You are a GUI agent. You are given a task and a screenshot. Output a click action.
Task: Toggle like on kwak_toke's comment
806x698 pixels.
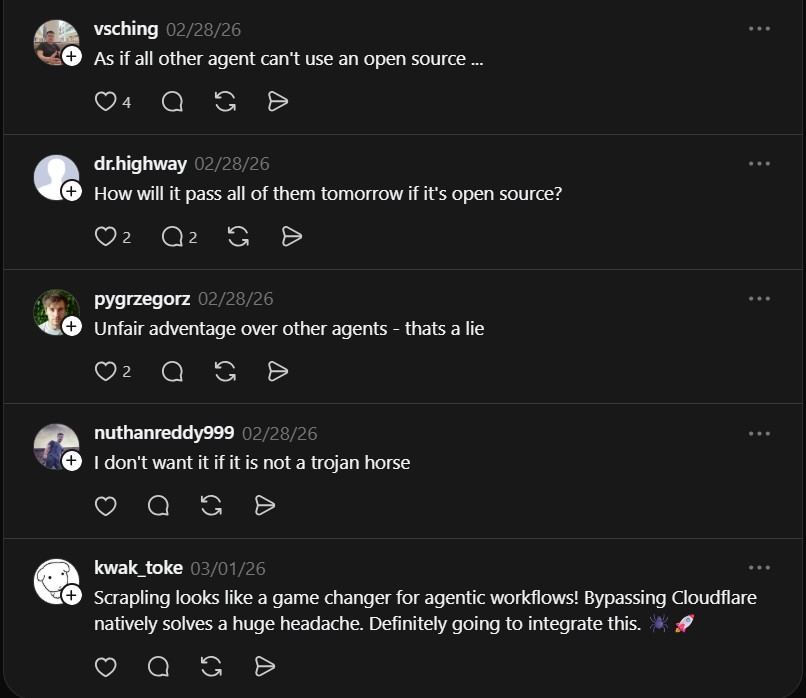point(105,666)
